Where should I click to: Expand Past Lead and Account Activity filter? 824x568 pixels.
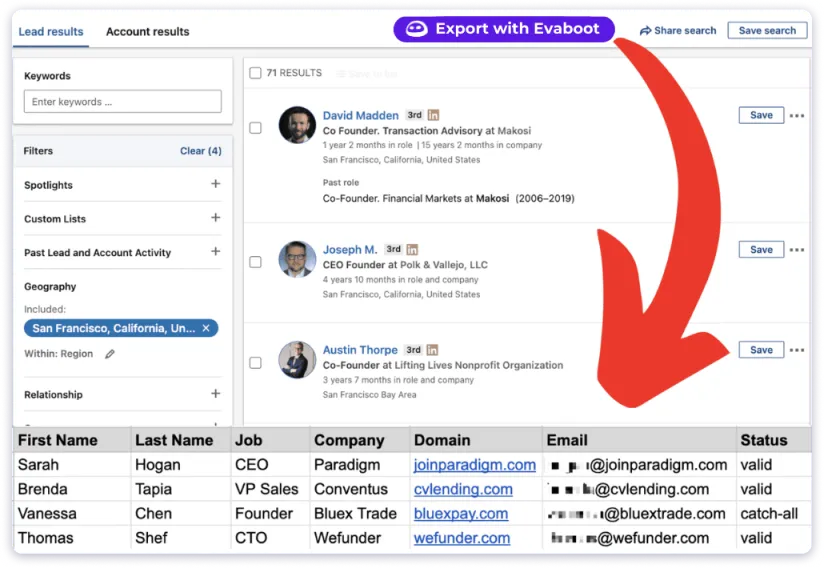(215, 251)
